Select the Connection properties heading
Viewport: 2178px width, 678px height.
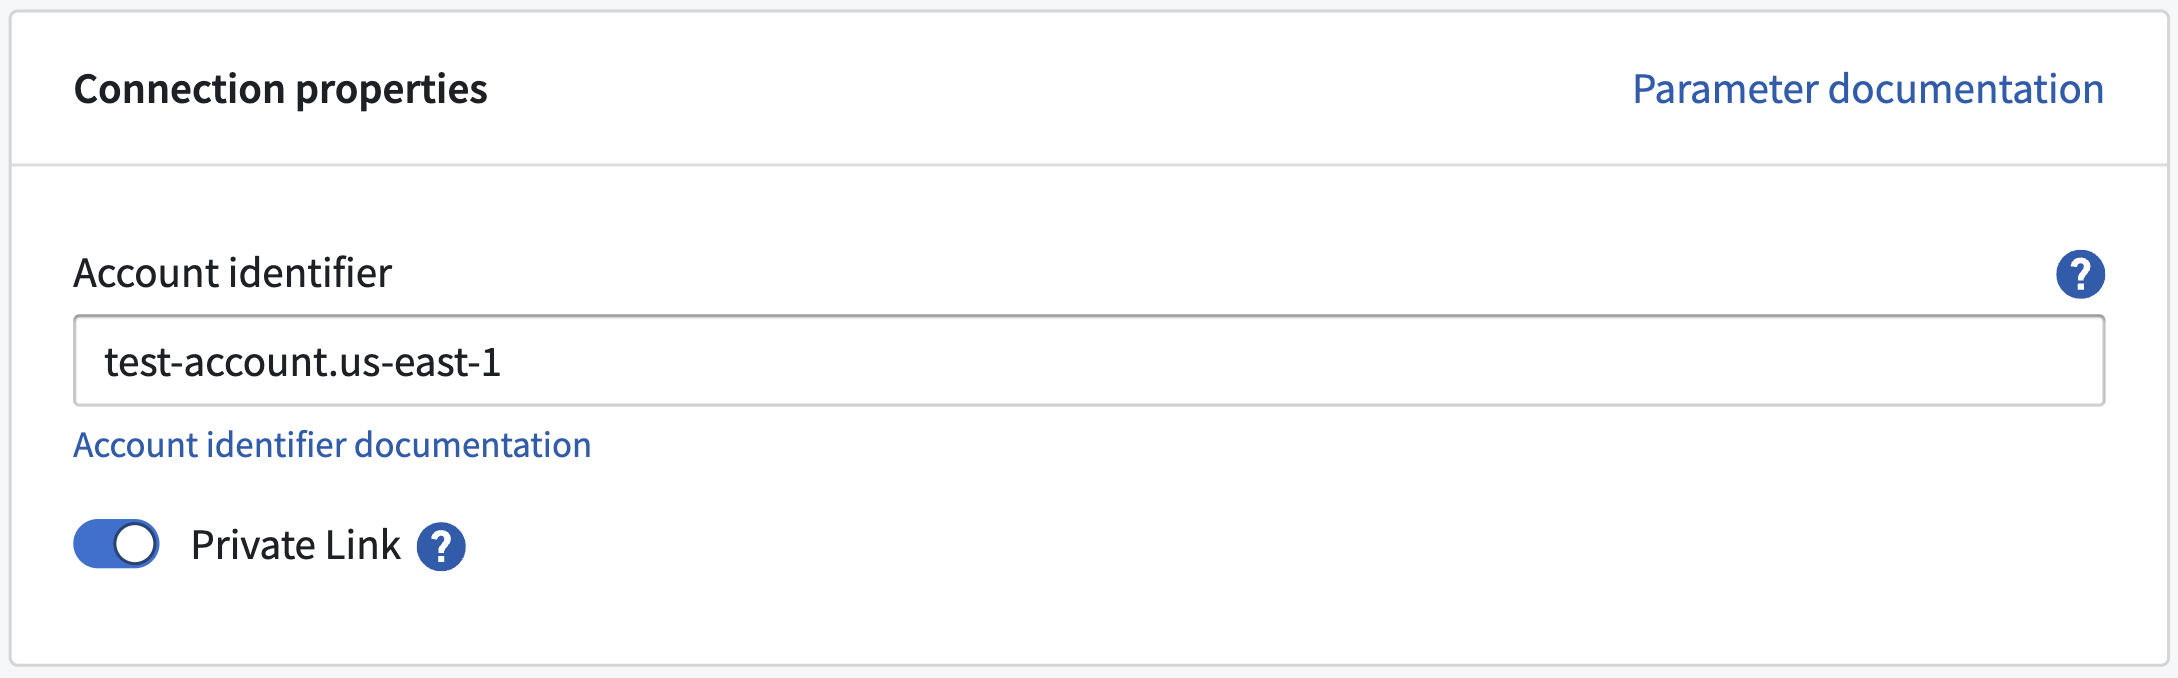pyautogui.click(x=281, y=89)
